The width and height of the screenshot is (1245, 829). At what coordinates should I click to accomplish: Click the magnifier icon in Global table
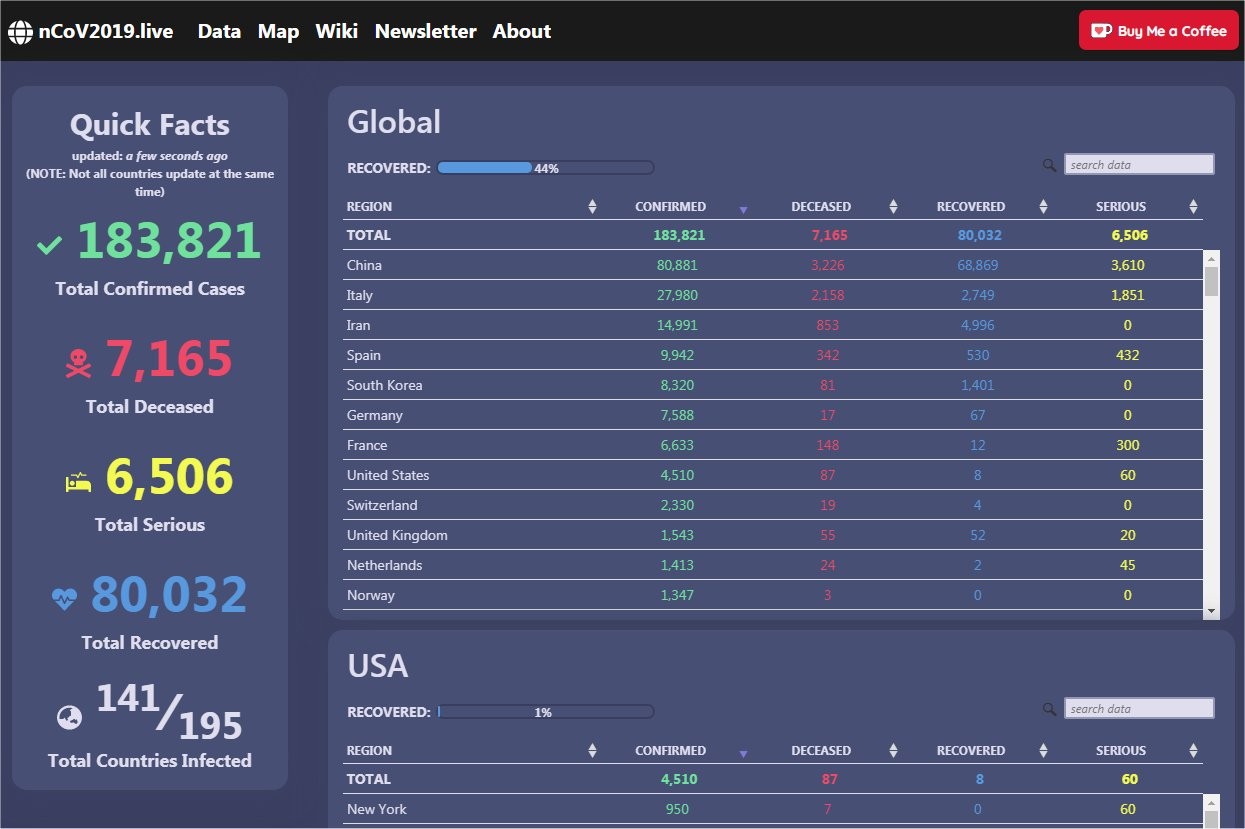pos(1049,165)
